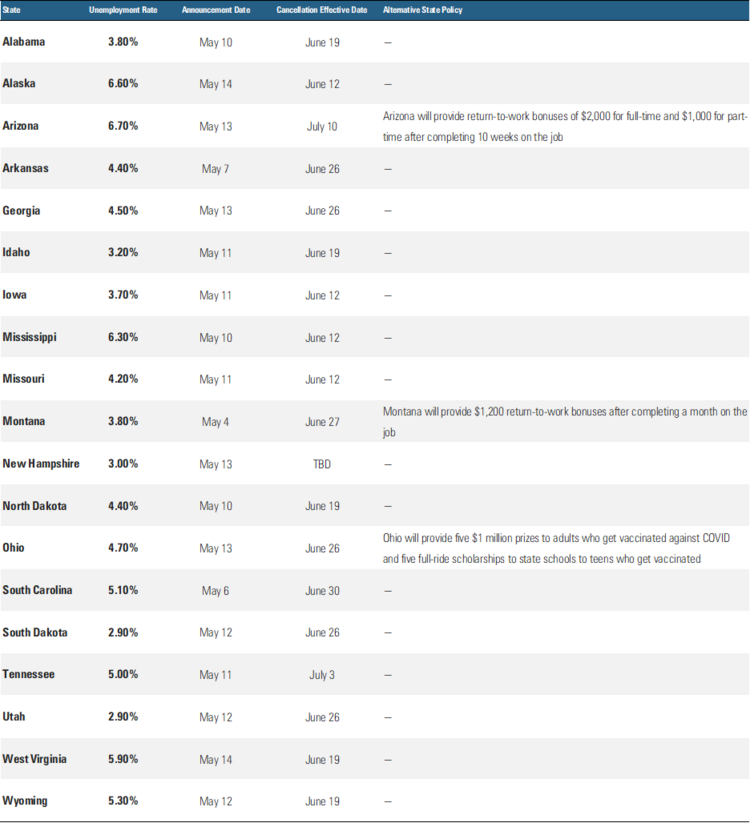Click Arizona's return-to-work bonus policy text
This screenshot has width=750, height=823.
565,126
